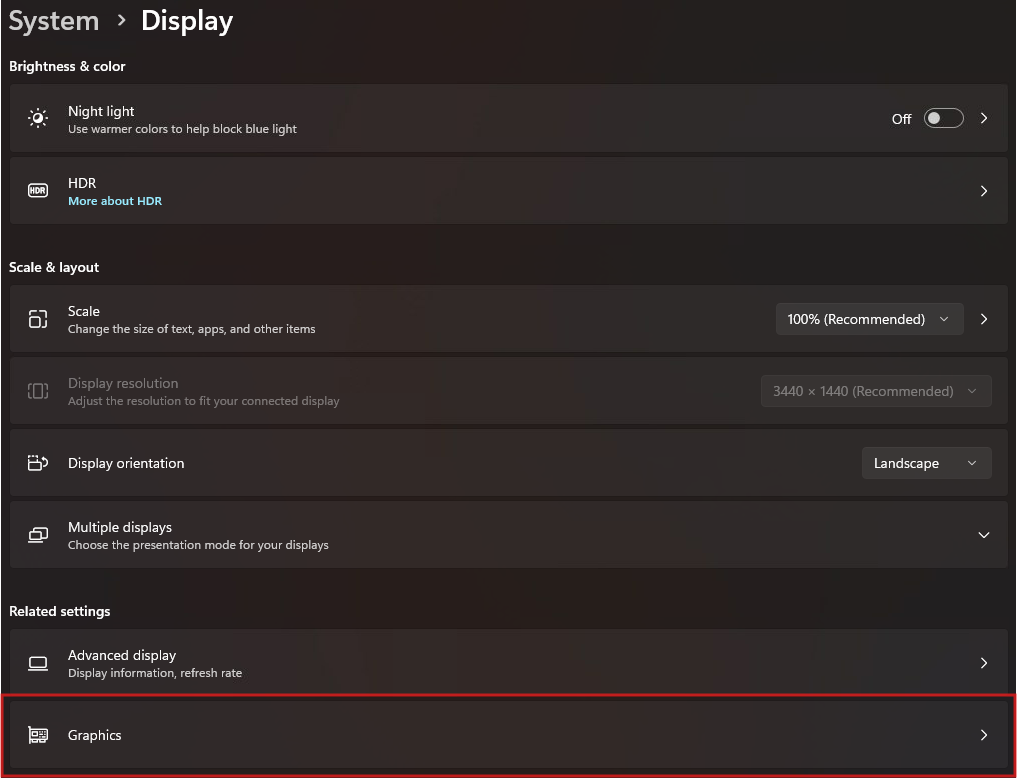Viewport: 1017px width, 778px height.
Task: Click the Display orientation icon
Action: 37,462
